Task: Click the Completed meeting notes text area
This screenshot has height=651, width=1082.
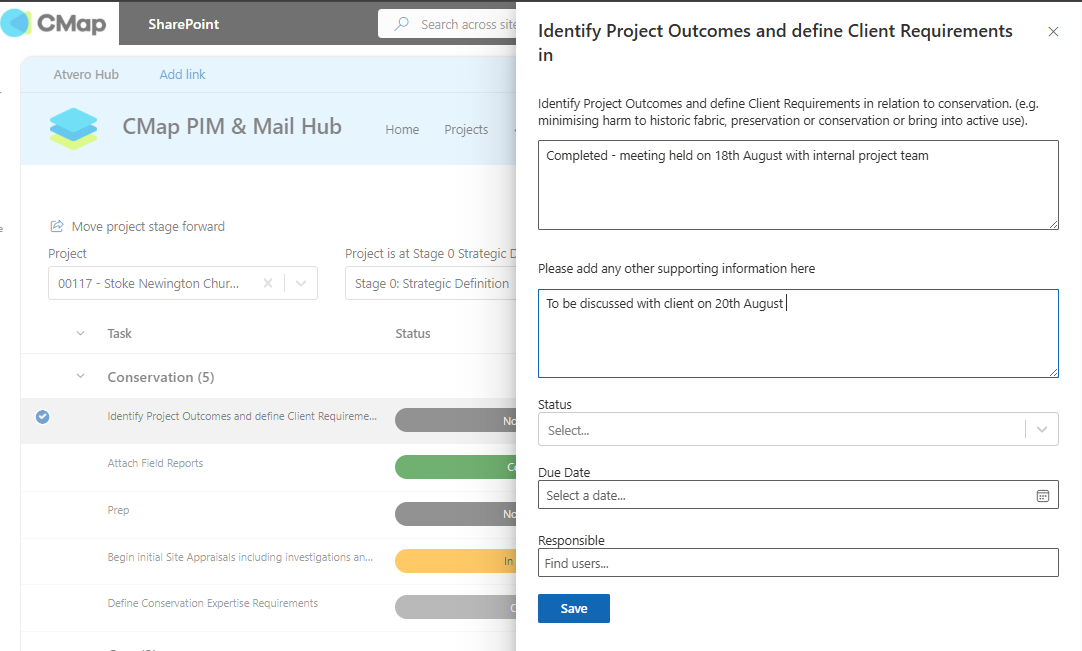Action: pos(798,185)
